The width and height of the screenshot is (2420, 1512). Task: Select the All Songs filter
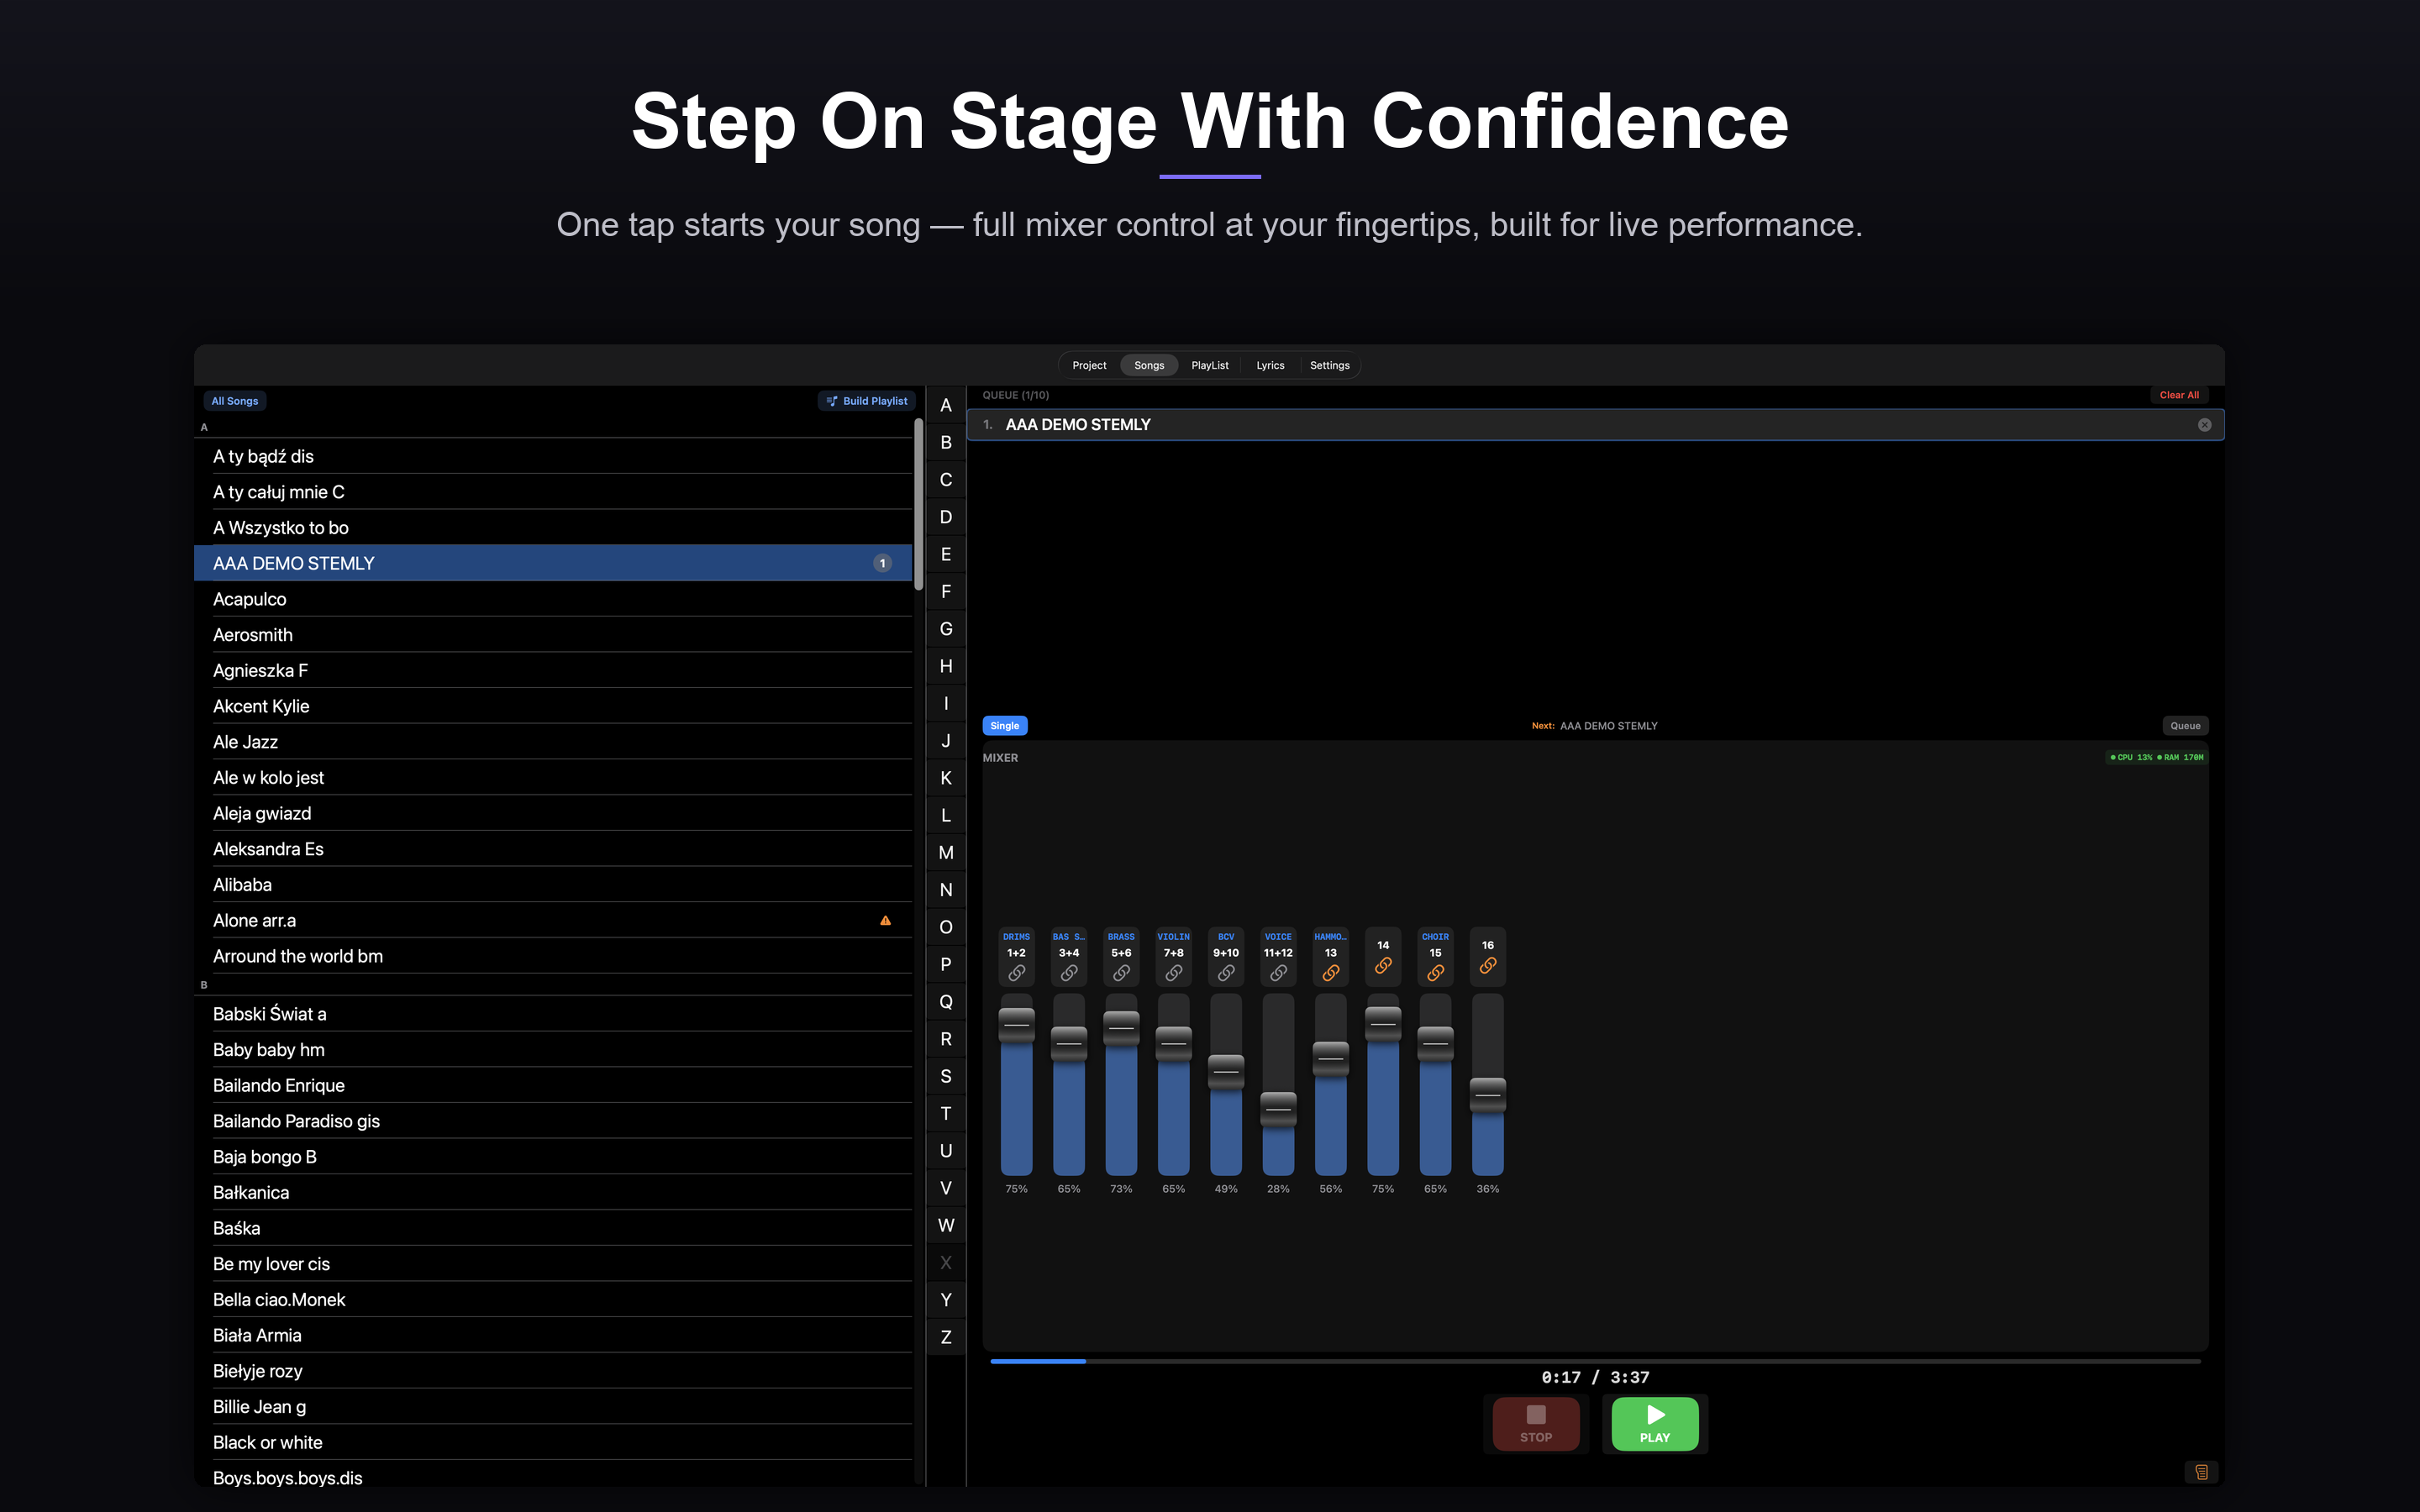235,401
